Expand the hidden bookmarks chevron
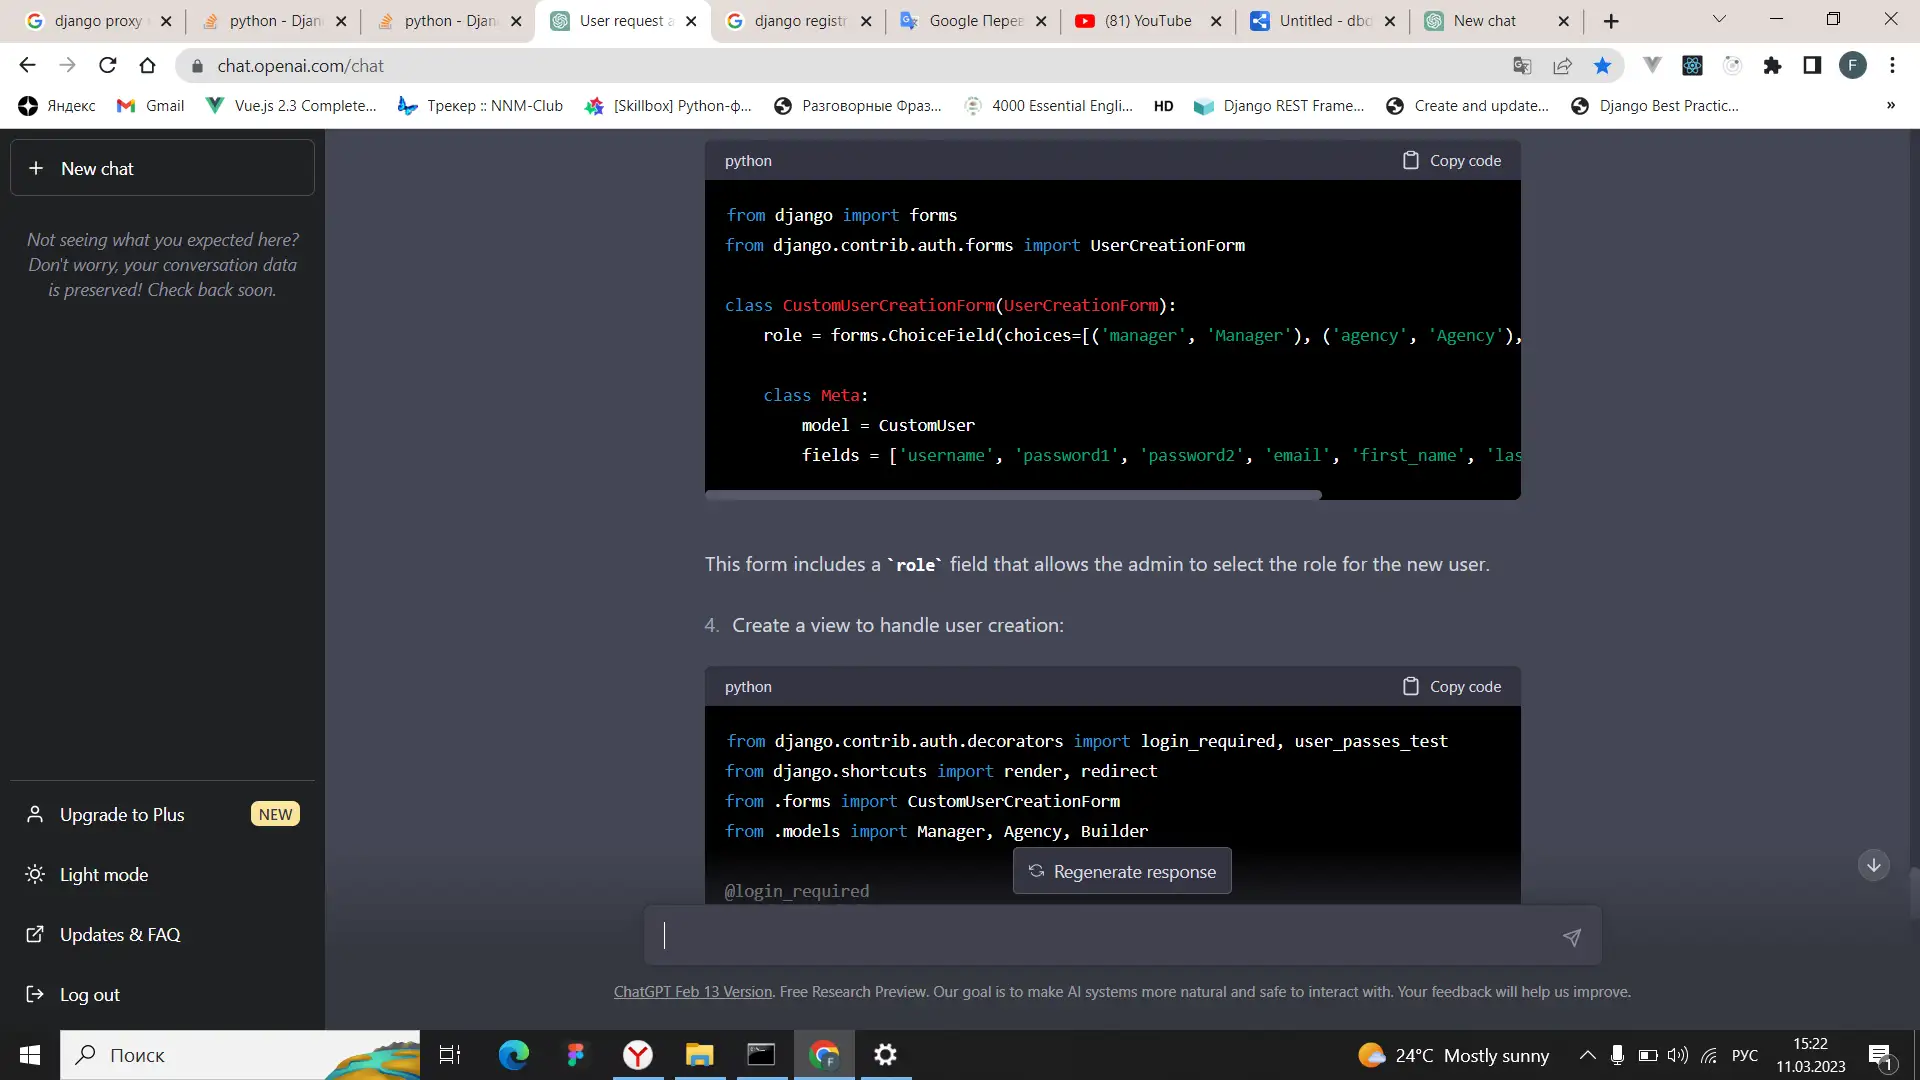The image size is (1920, 1080). pyautogui.click(x=1890, y=106)
